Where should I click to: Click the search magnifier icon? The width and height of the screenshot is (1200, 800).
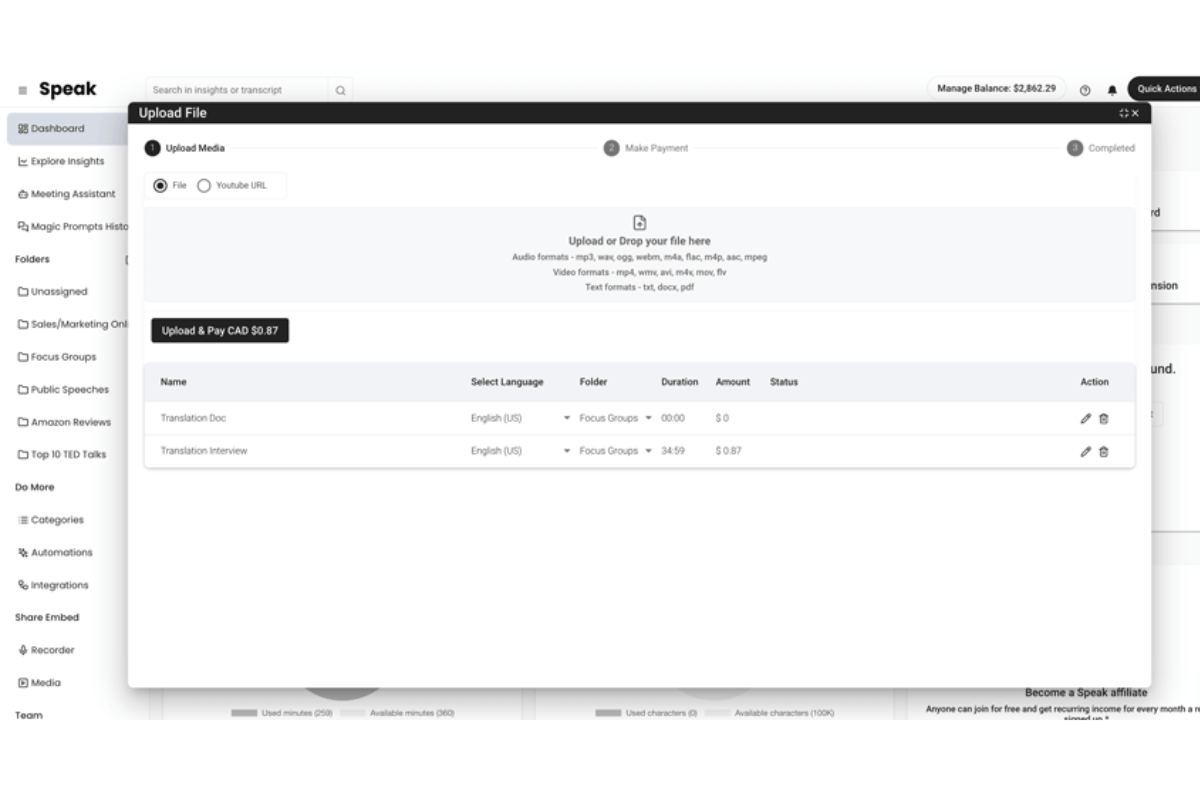pyautogui.click(x=340, y=90)
